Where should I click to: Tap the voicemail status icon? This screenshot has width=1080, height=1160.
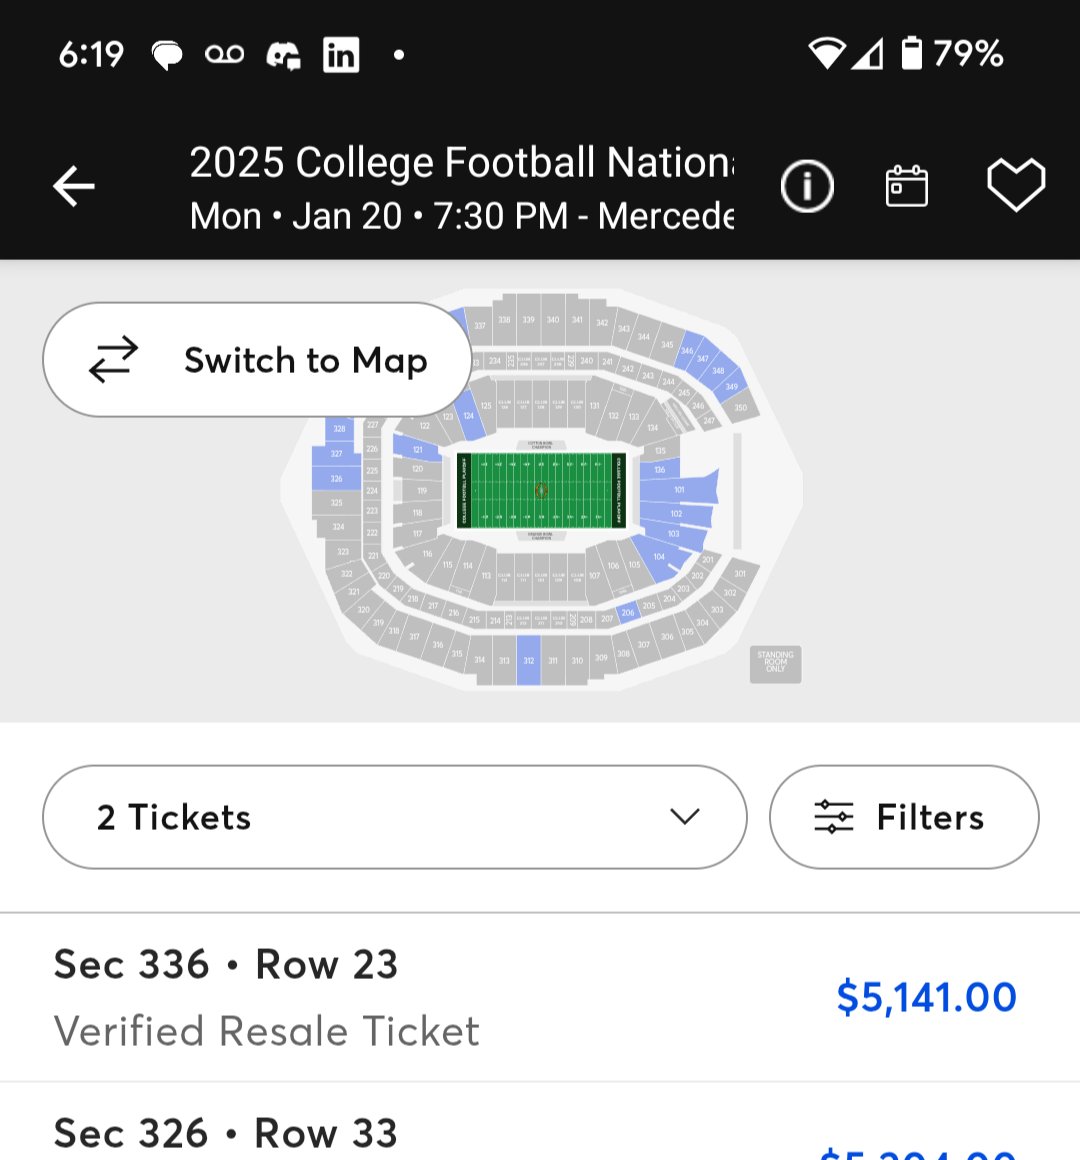(224, 55)
